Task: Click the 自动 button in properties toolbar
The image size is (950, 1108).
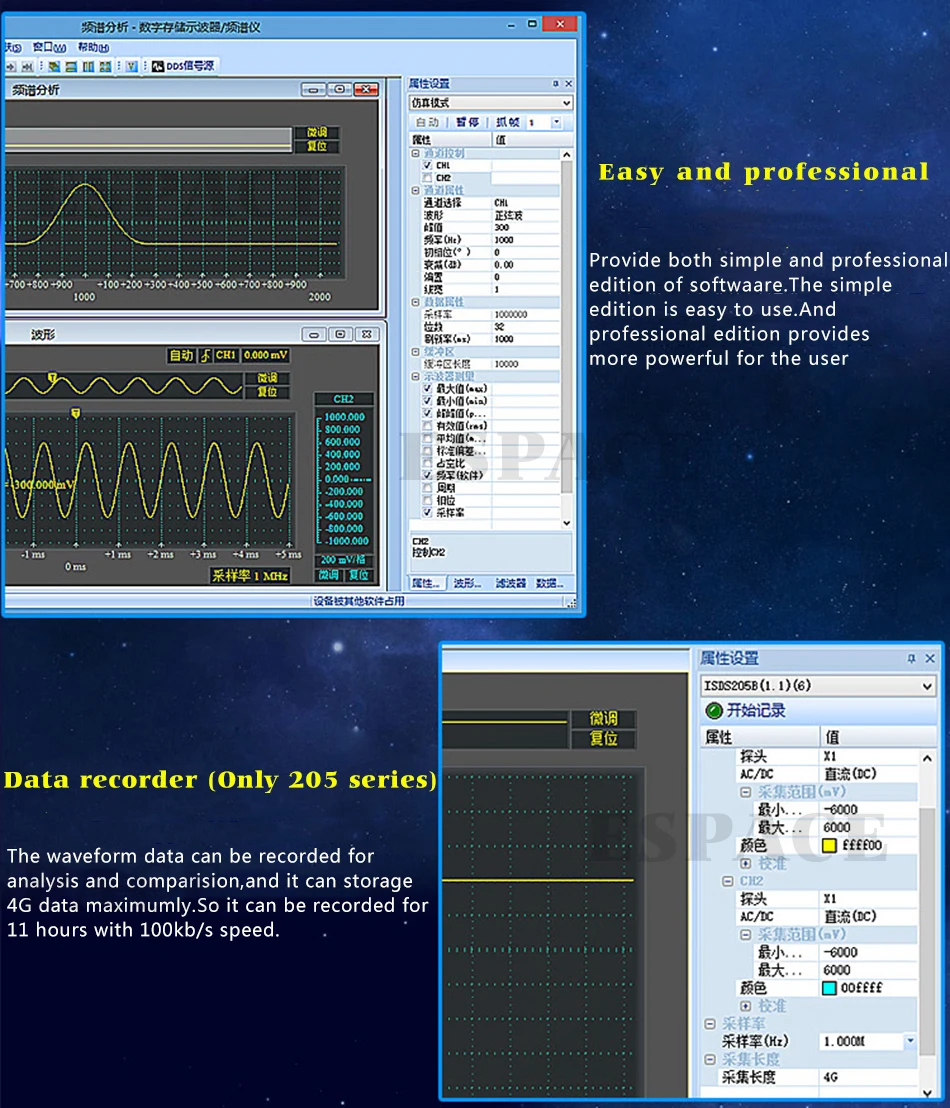Action: (x=428, y=122)
